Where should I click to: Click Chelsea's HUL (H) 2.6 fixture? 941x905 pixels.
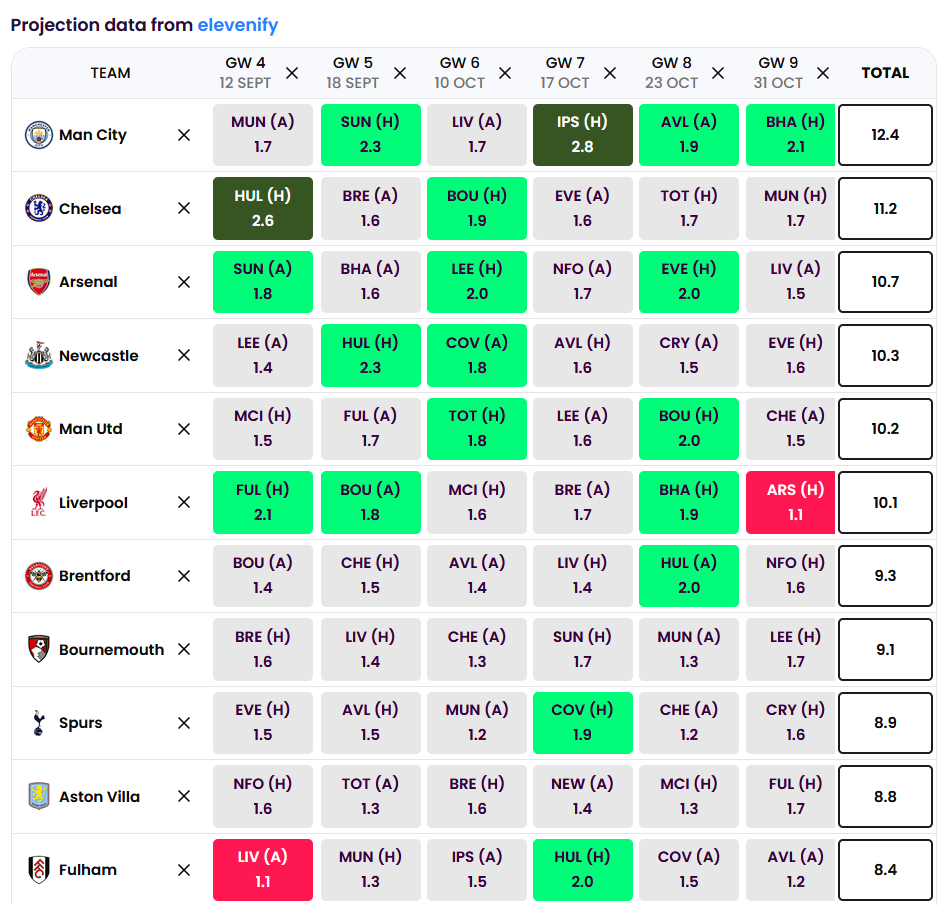[263, 208]
